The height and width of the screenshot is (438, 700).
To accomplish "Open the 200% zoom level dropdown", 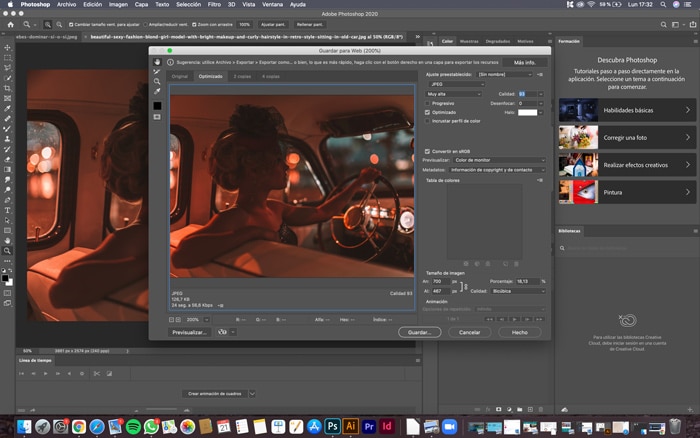I will (x=206, y=320).
